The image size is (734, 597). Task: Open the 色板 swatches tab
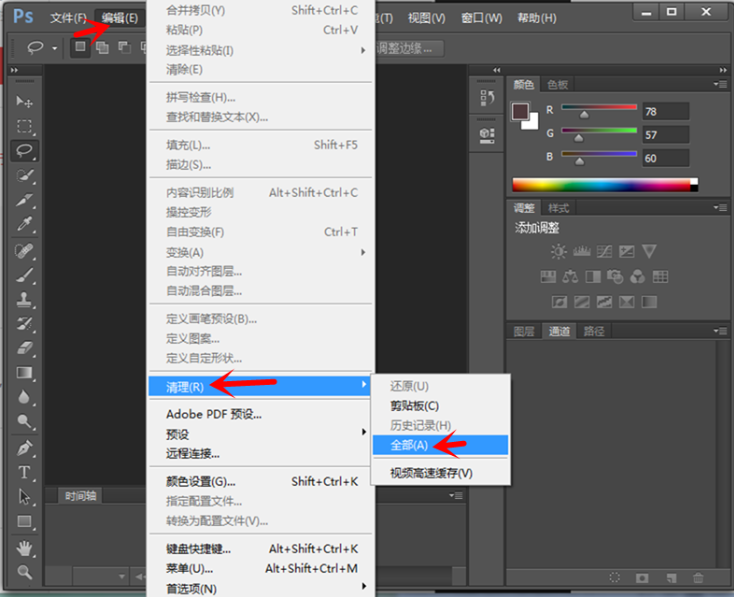pos(556,85)
